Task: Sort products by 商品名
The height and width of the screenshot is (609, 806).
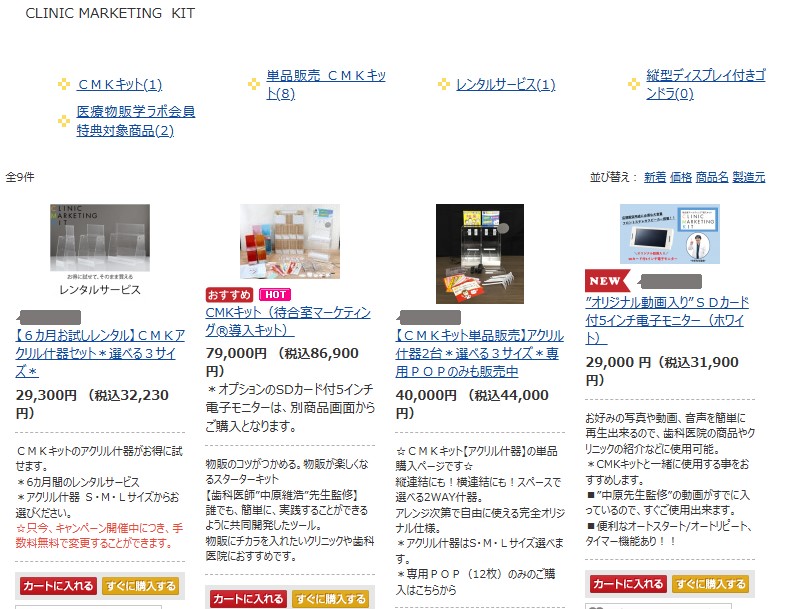Action: (x=712, y=177)
